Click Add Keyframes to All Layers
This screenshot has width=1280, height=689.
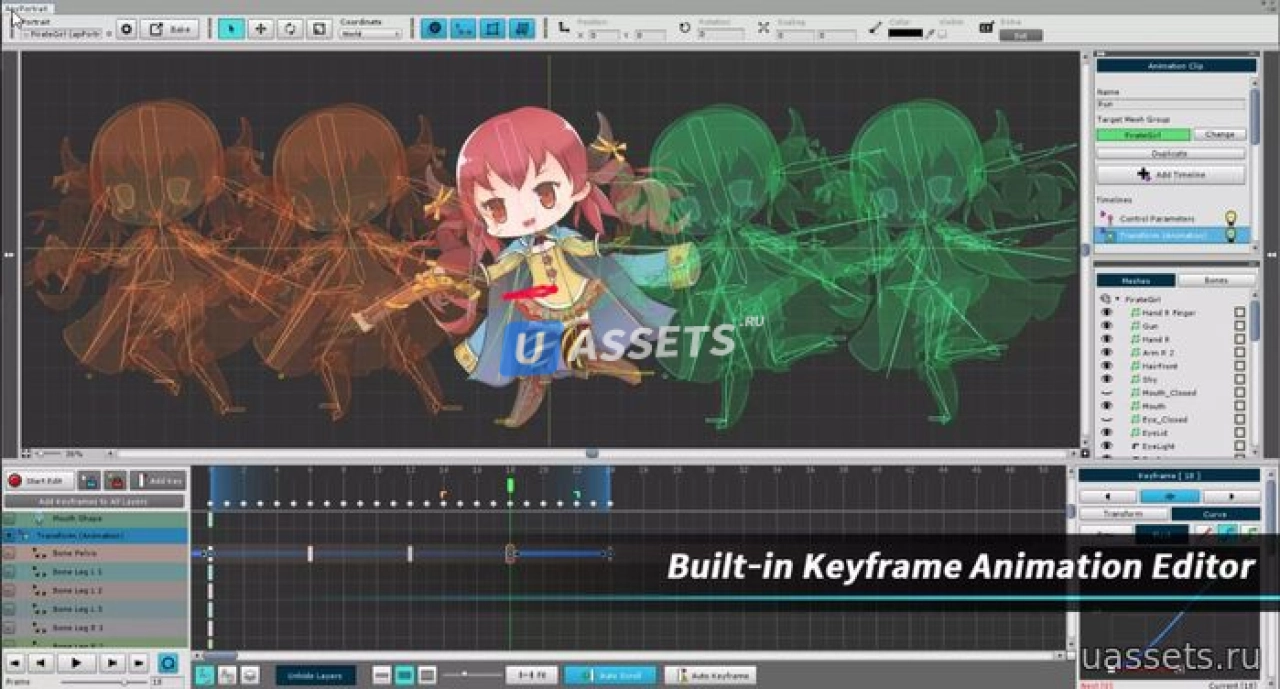(x=95, y=501)
